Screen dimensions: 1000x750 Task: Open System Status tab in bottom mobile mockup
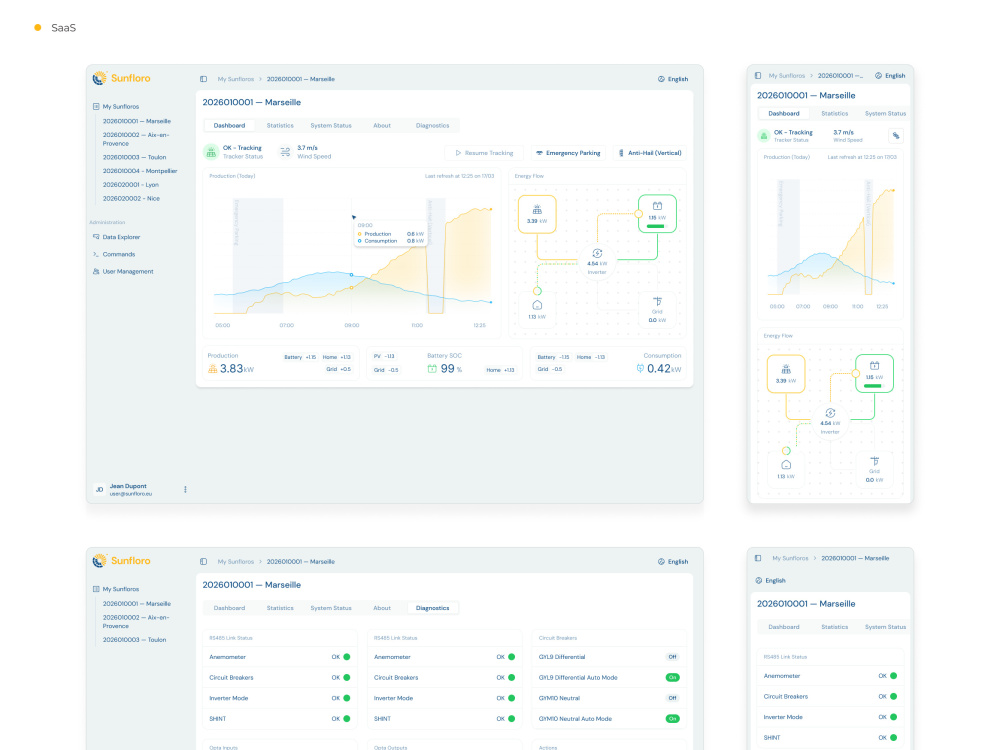885,627
